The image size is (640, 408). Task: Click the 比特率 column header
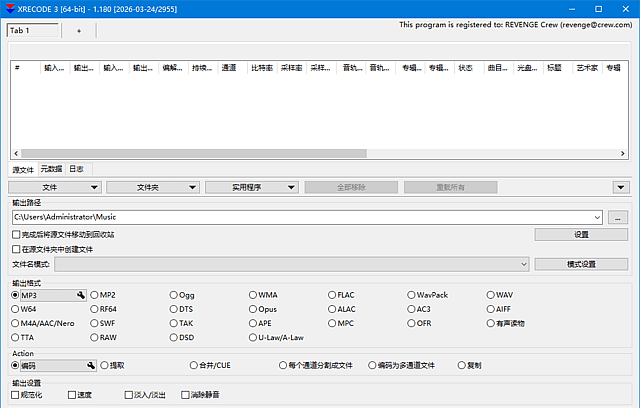coord(262,68)
